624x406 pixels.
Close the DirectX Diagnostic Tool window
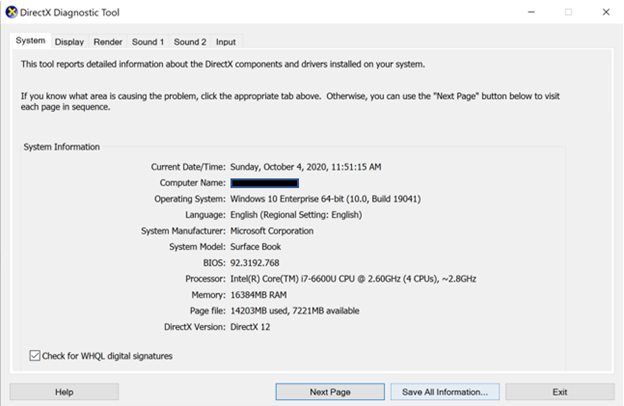606,12
